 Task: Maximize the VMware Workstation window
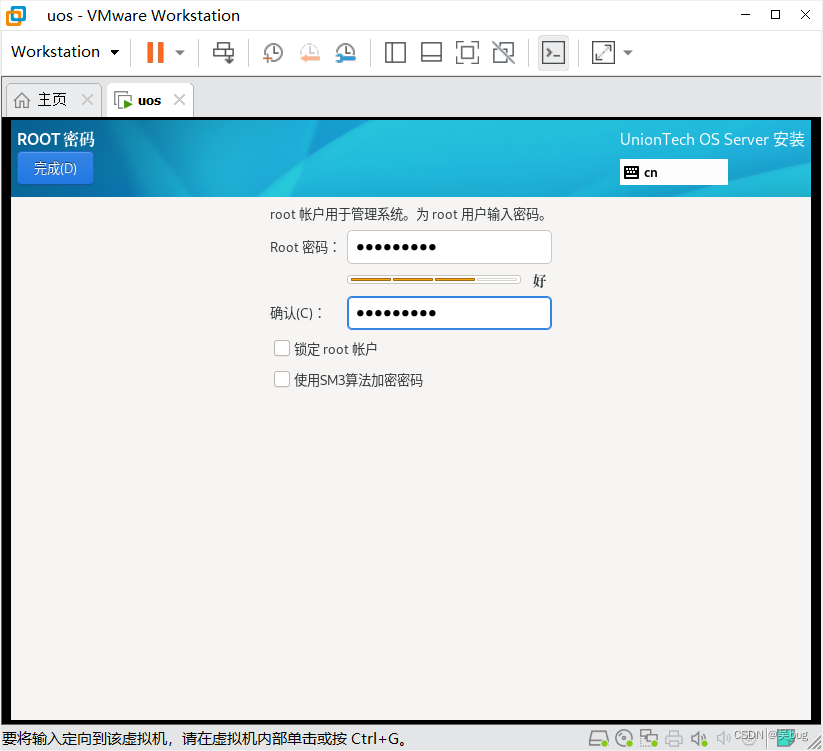775,15
